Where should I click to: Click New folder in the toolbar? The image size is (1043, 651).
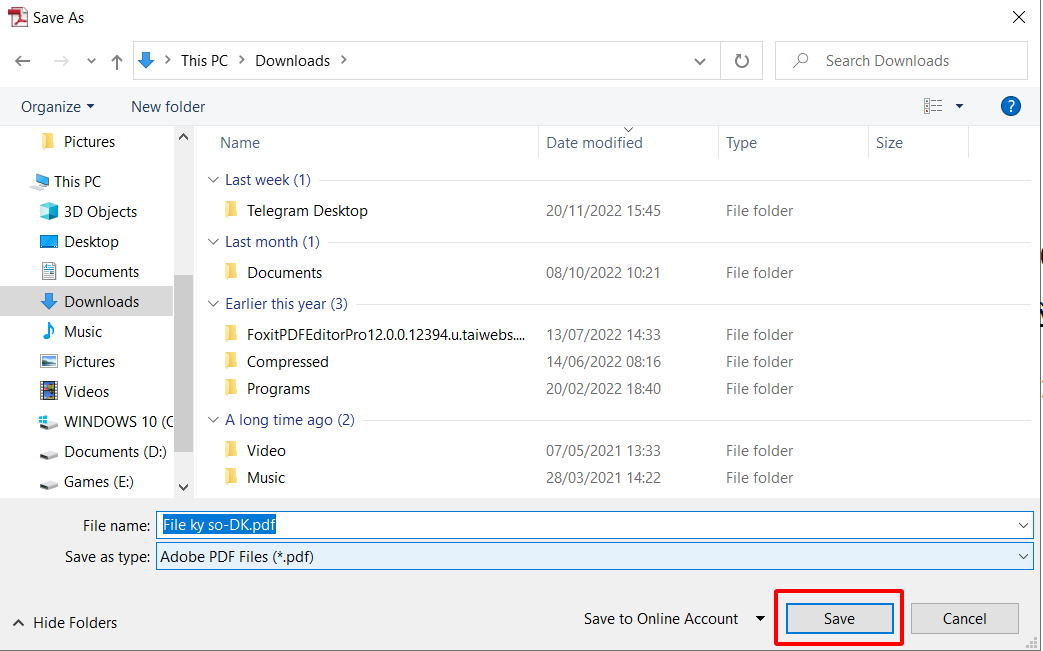[x=168, y=106]
